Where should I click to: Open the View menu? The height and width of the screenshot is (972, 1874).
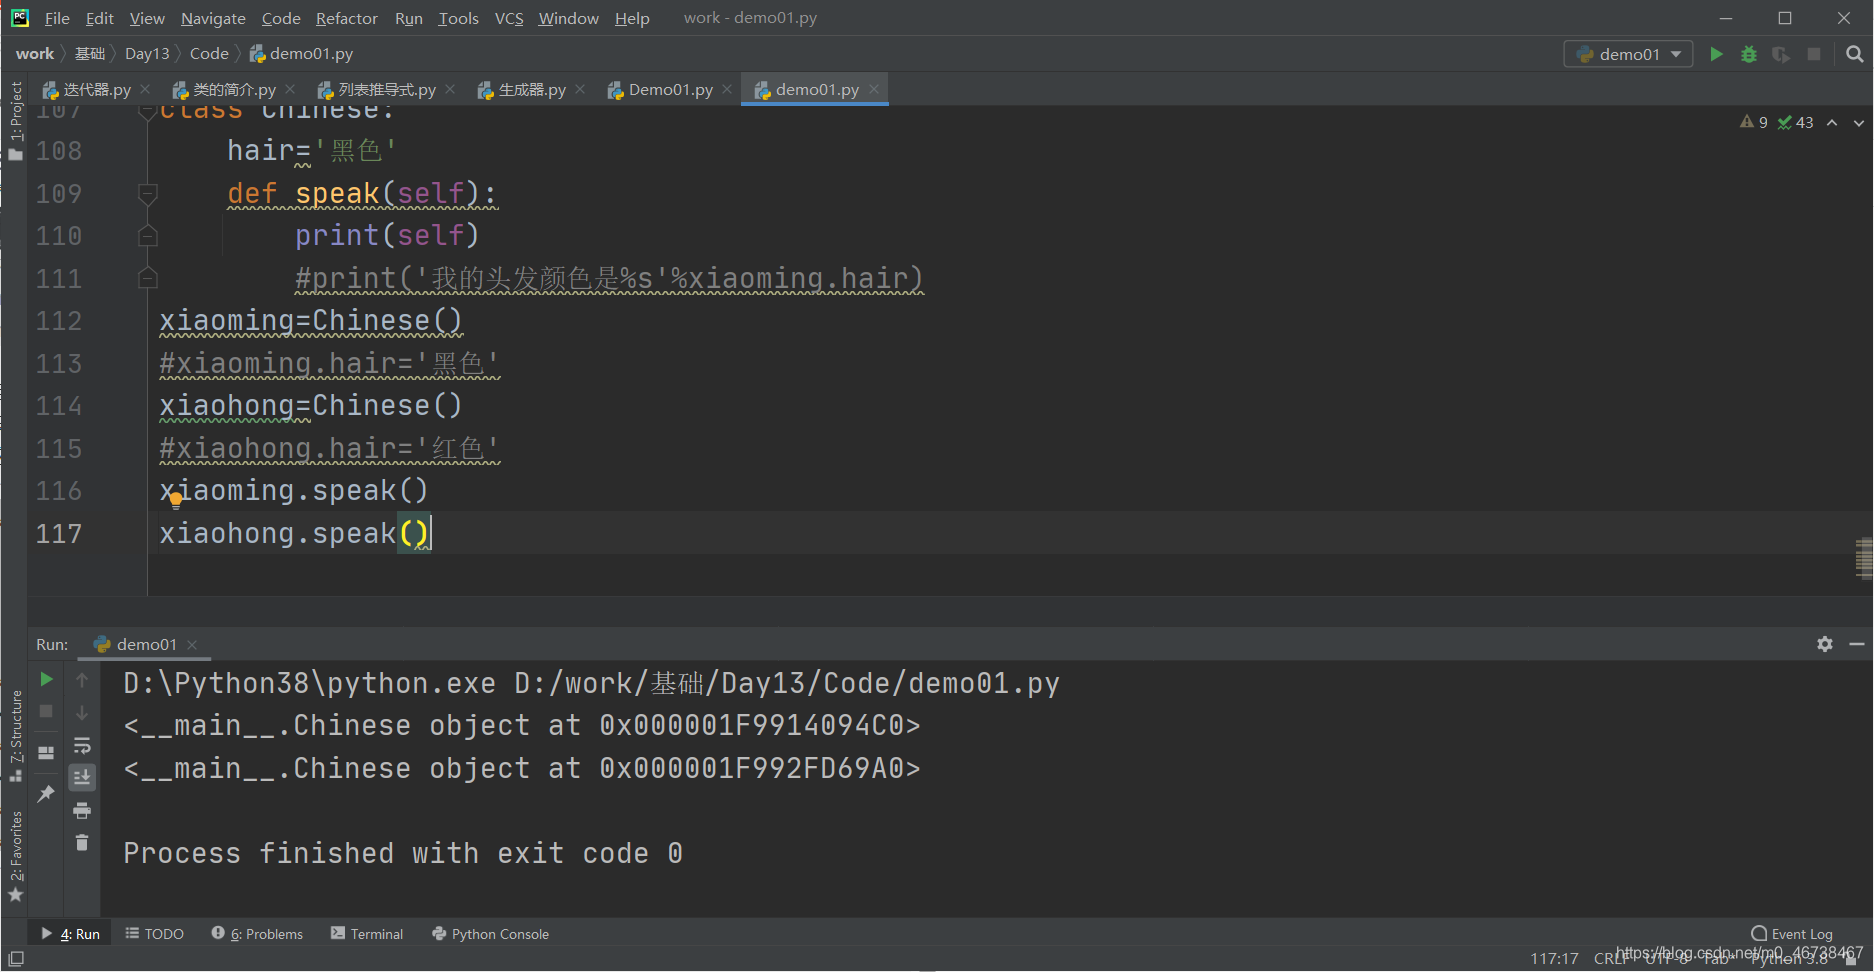[x=147, y=18]
